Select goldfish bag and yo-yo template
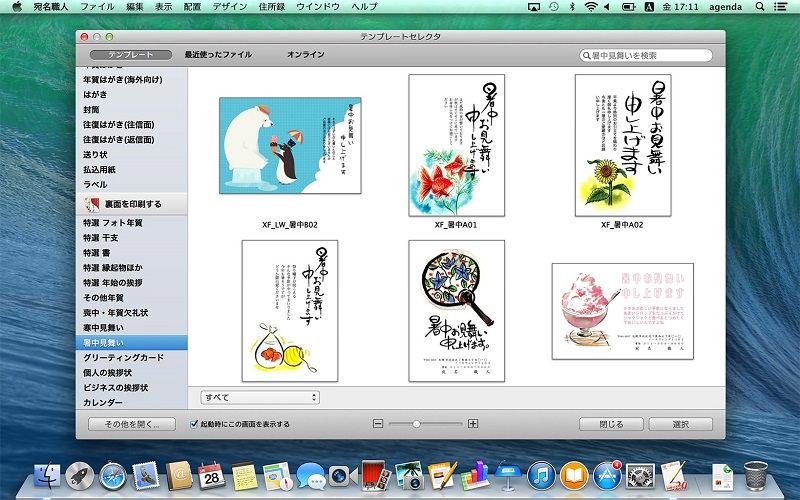 (290, 311)
